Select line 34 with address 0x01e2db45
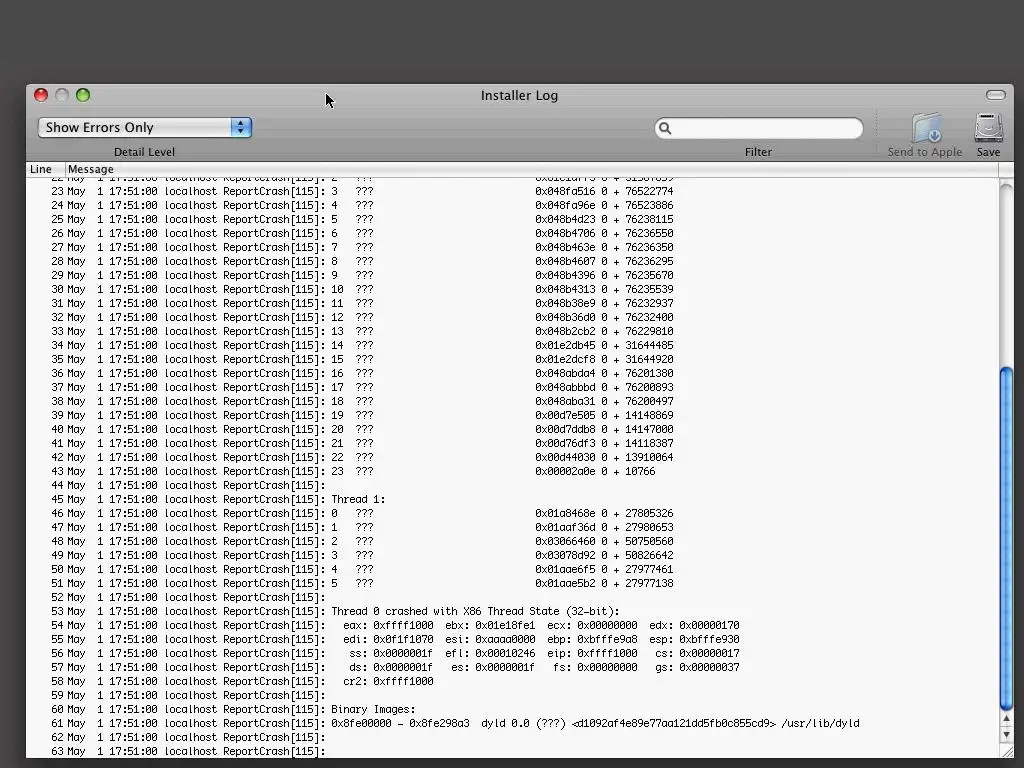 (512, 345)
